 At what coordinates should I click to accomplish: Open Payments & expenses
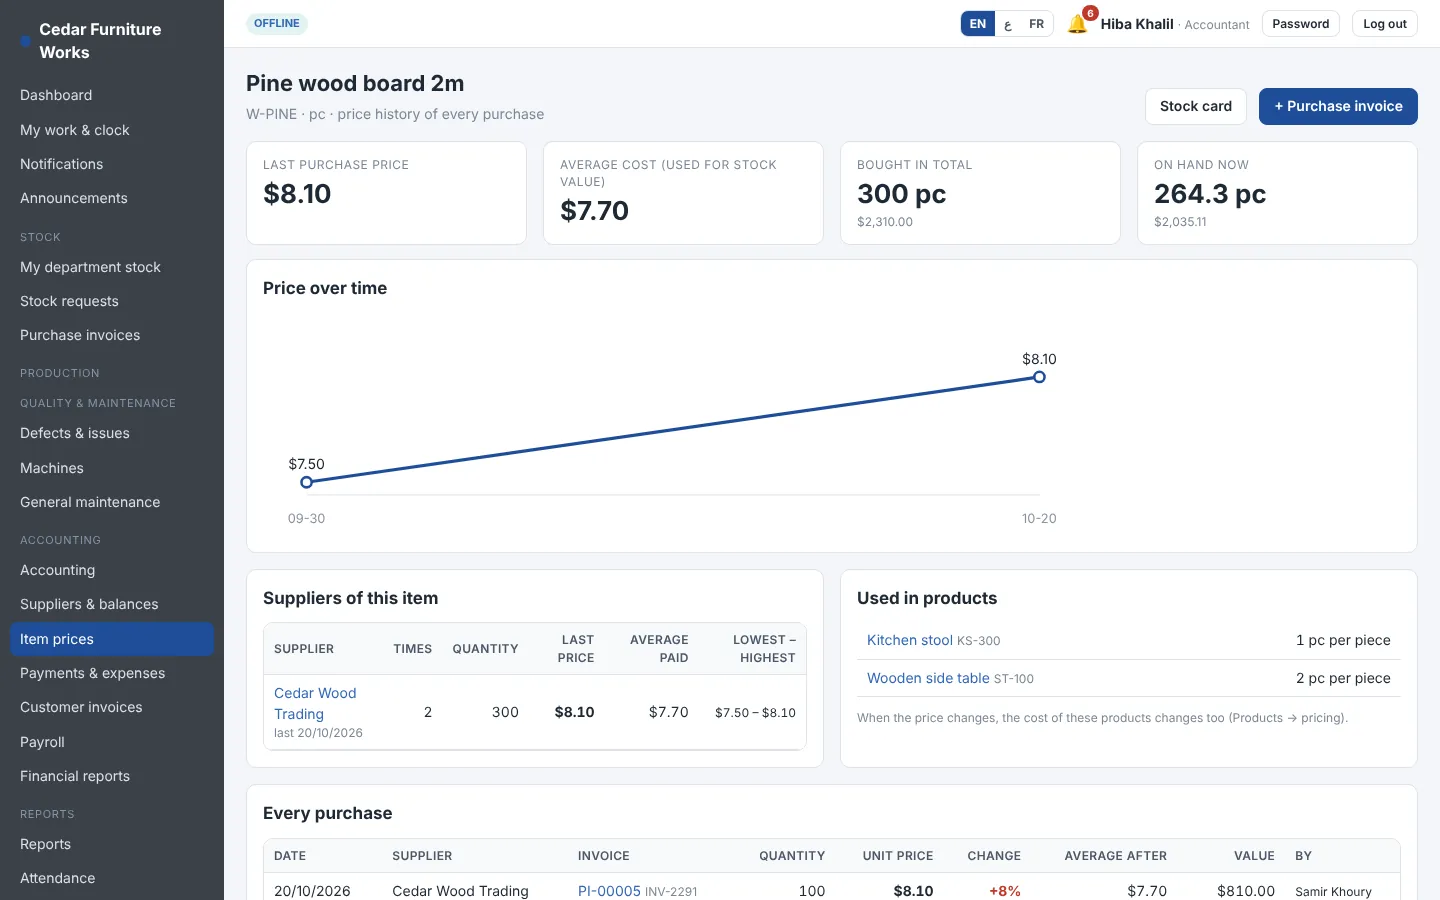coord(112,673)
